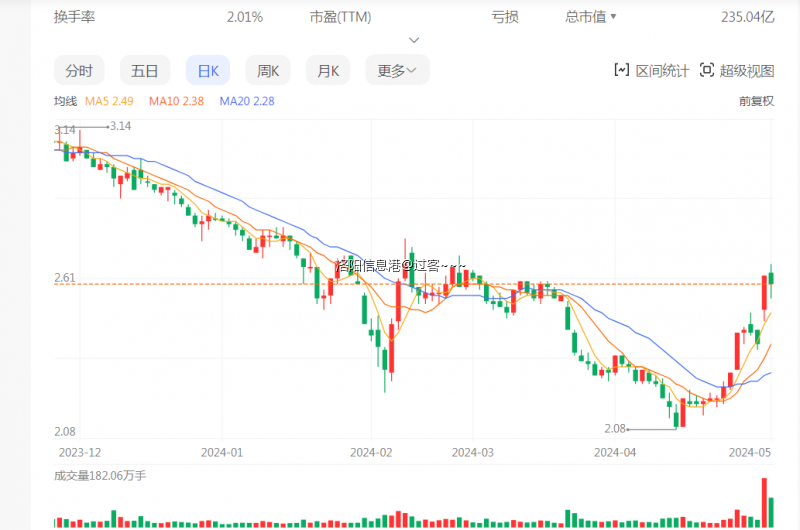Click the 2.01% turnover rate value
Viewport: 800px width, 530px height.
pos(245,17)
